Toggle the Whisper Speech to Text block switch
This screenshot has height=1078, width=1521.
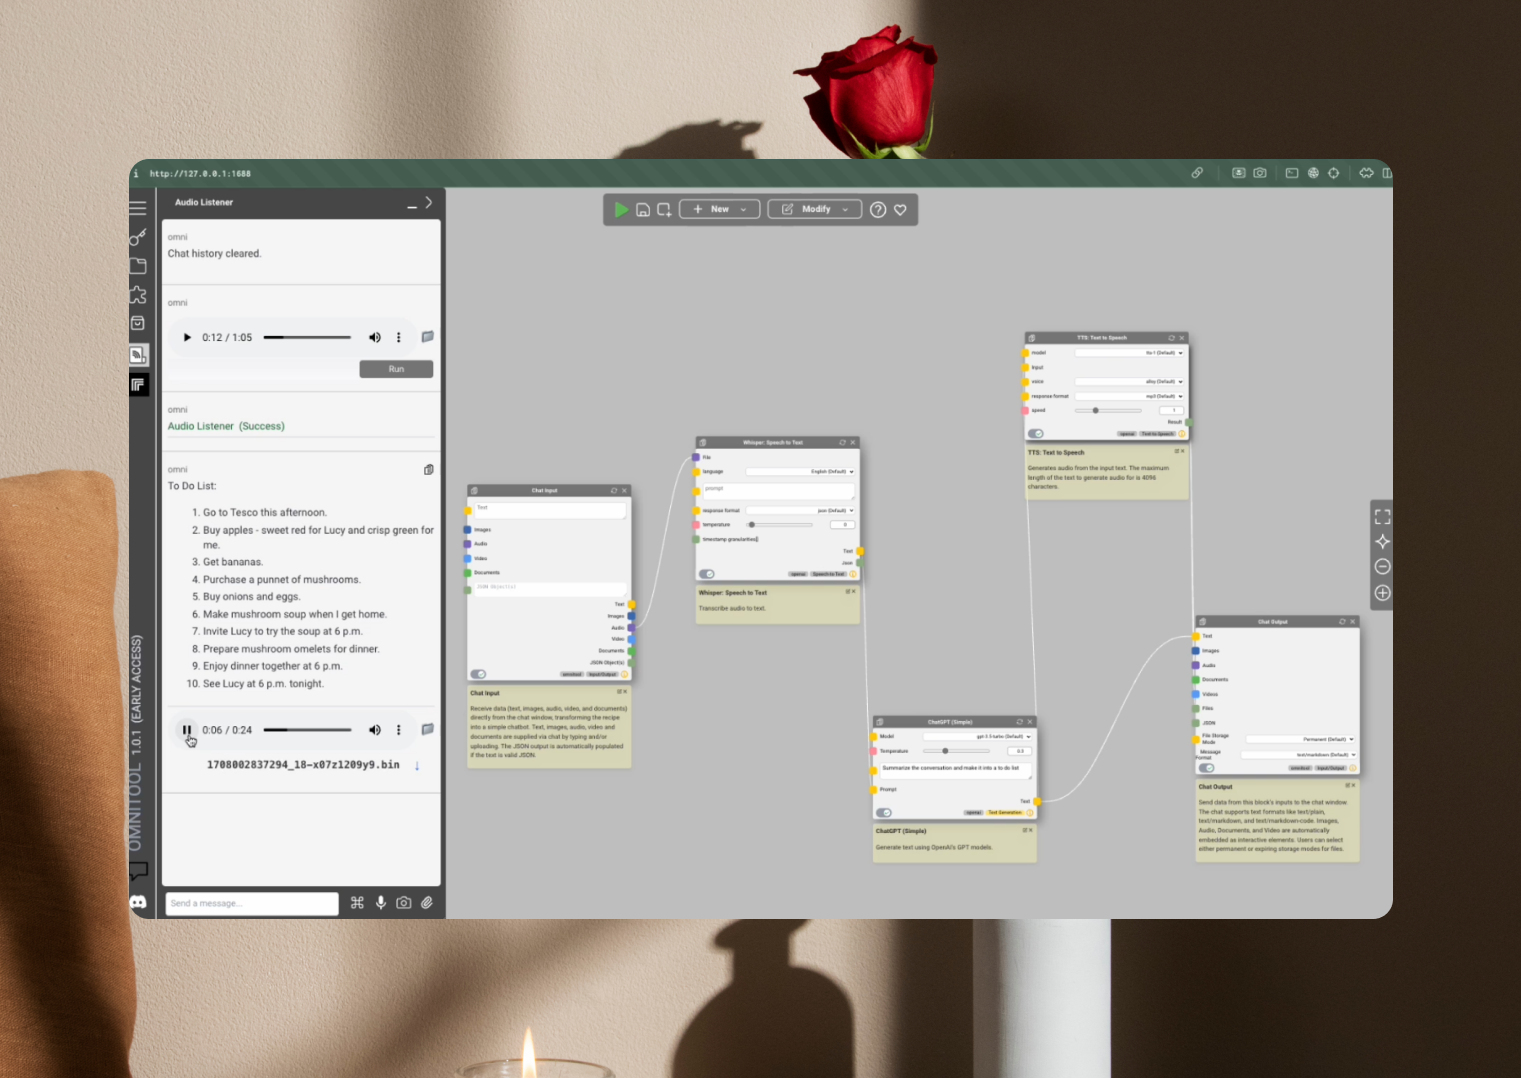coord(707,574)
